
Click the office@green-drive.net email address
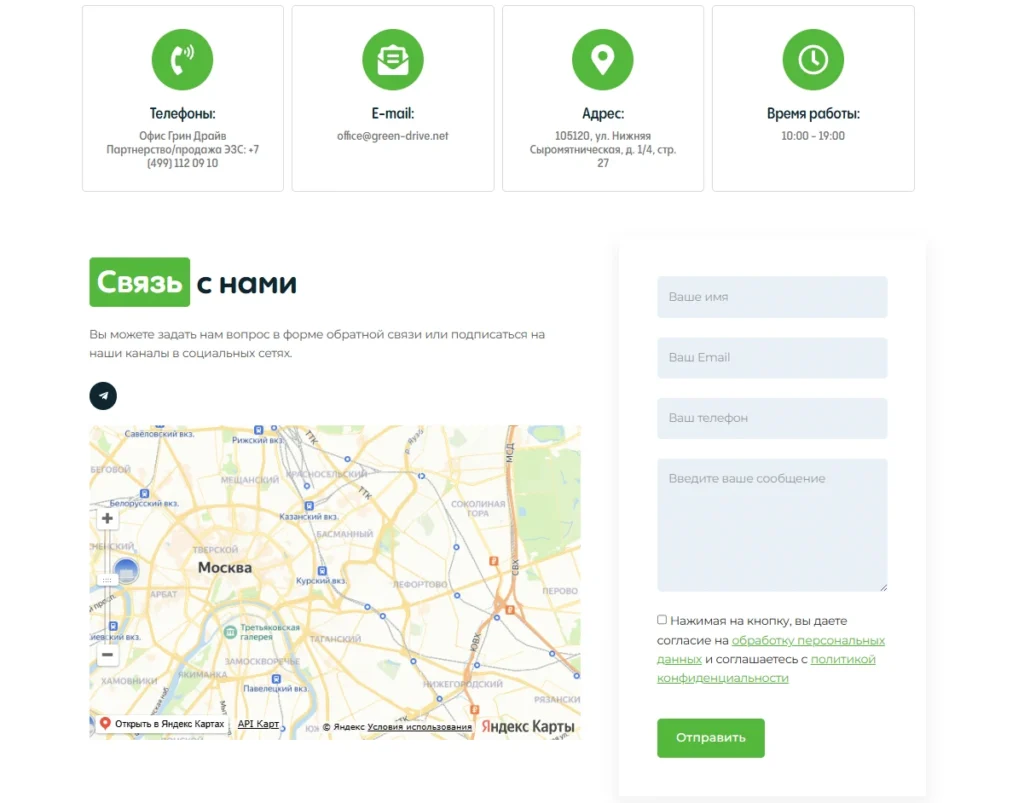(392, 136)
